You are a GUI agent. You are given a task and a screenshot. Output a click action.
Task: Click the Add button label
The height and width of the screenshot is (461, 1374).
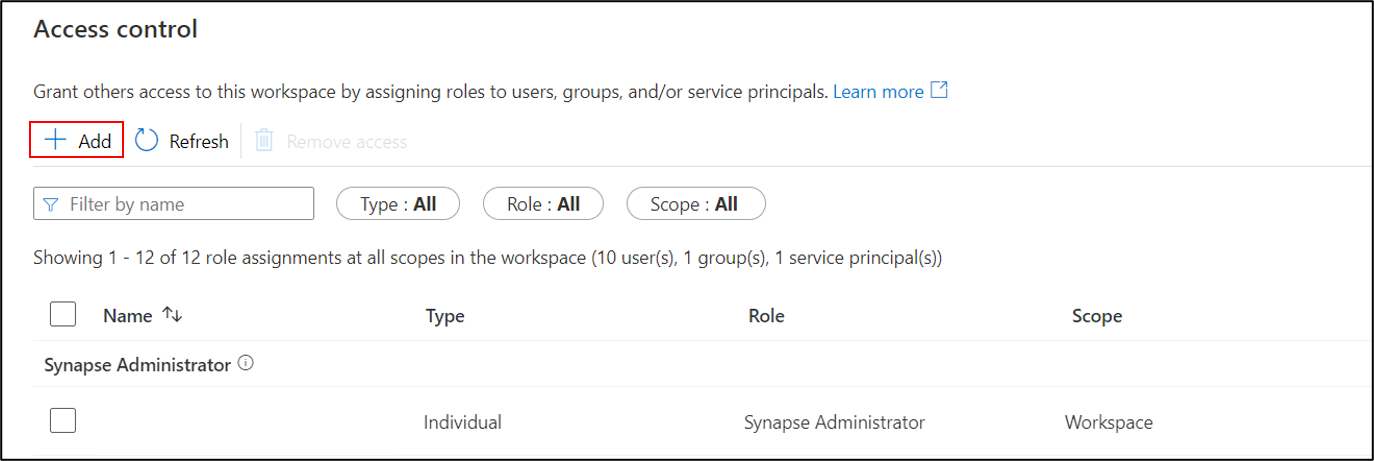pyautogui.click(x=95, y=141)
